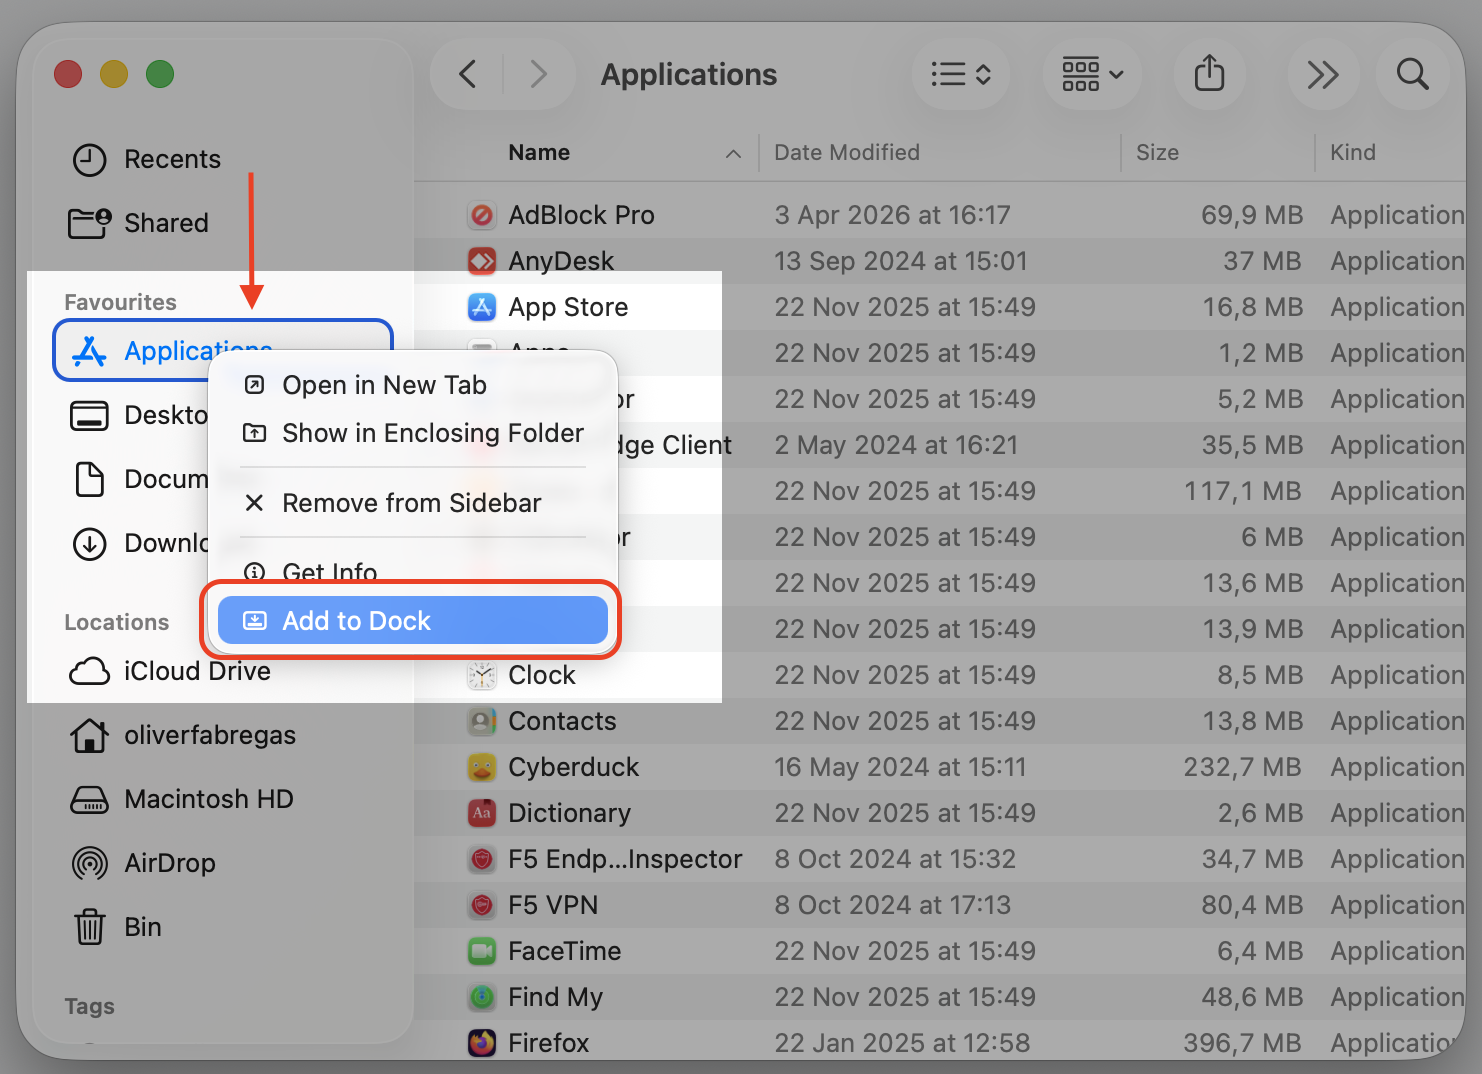
Task: Click the Contacts app icon
Action: tap(482, 721)
